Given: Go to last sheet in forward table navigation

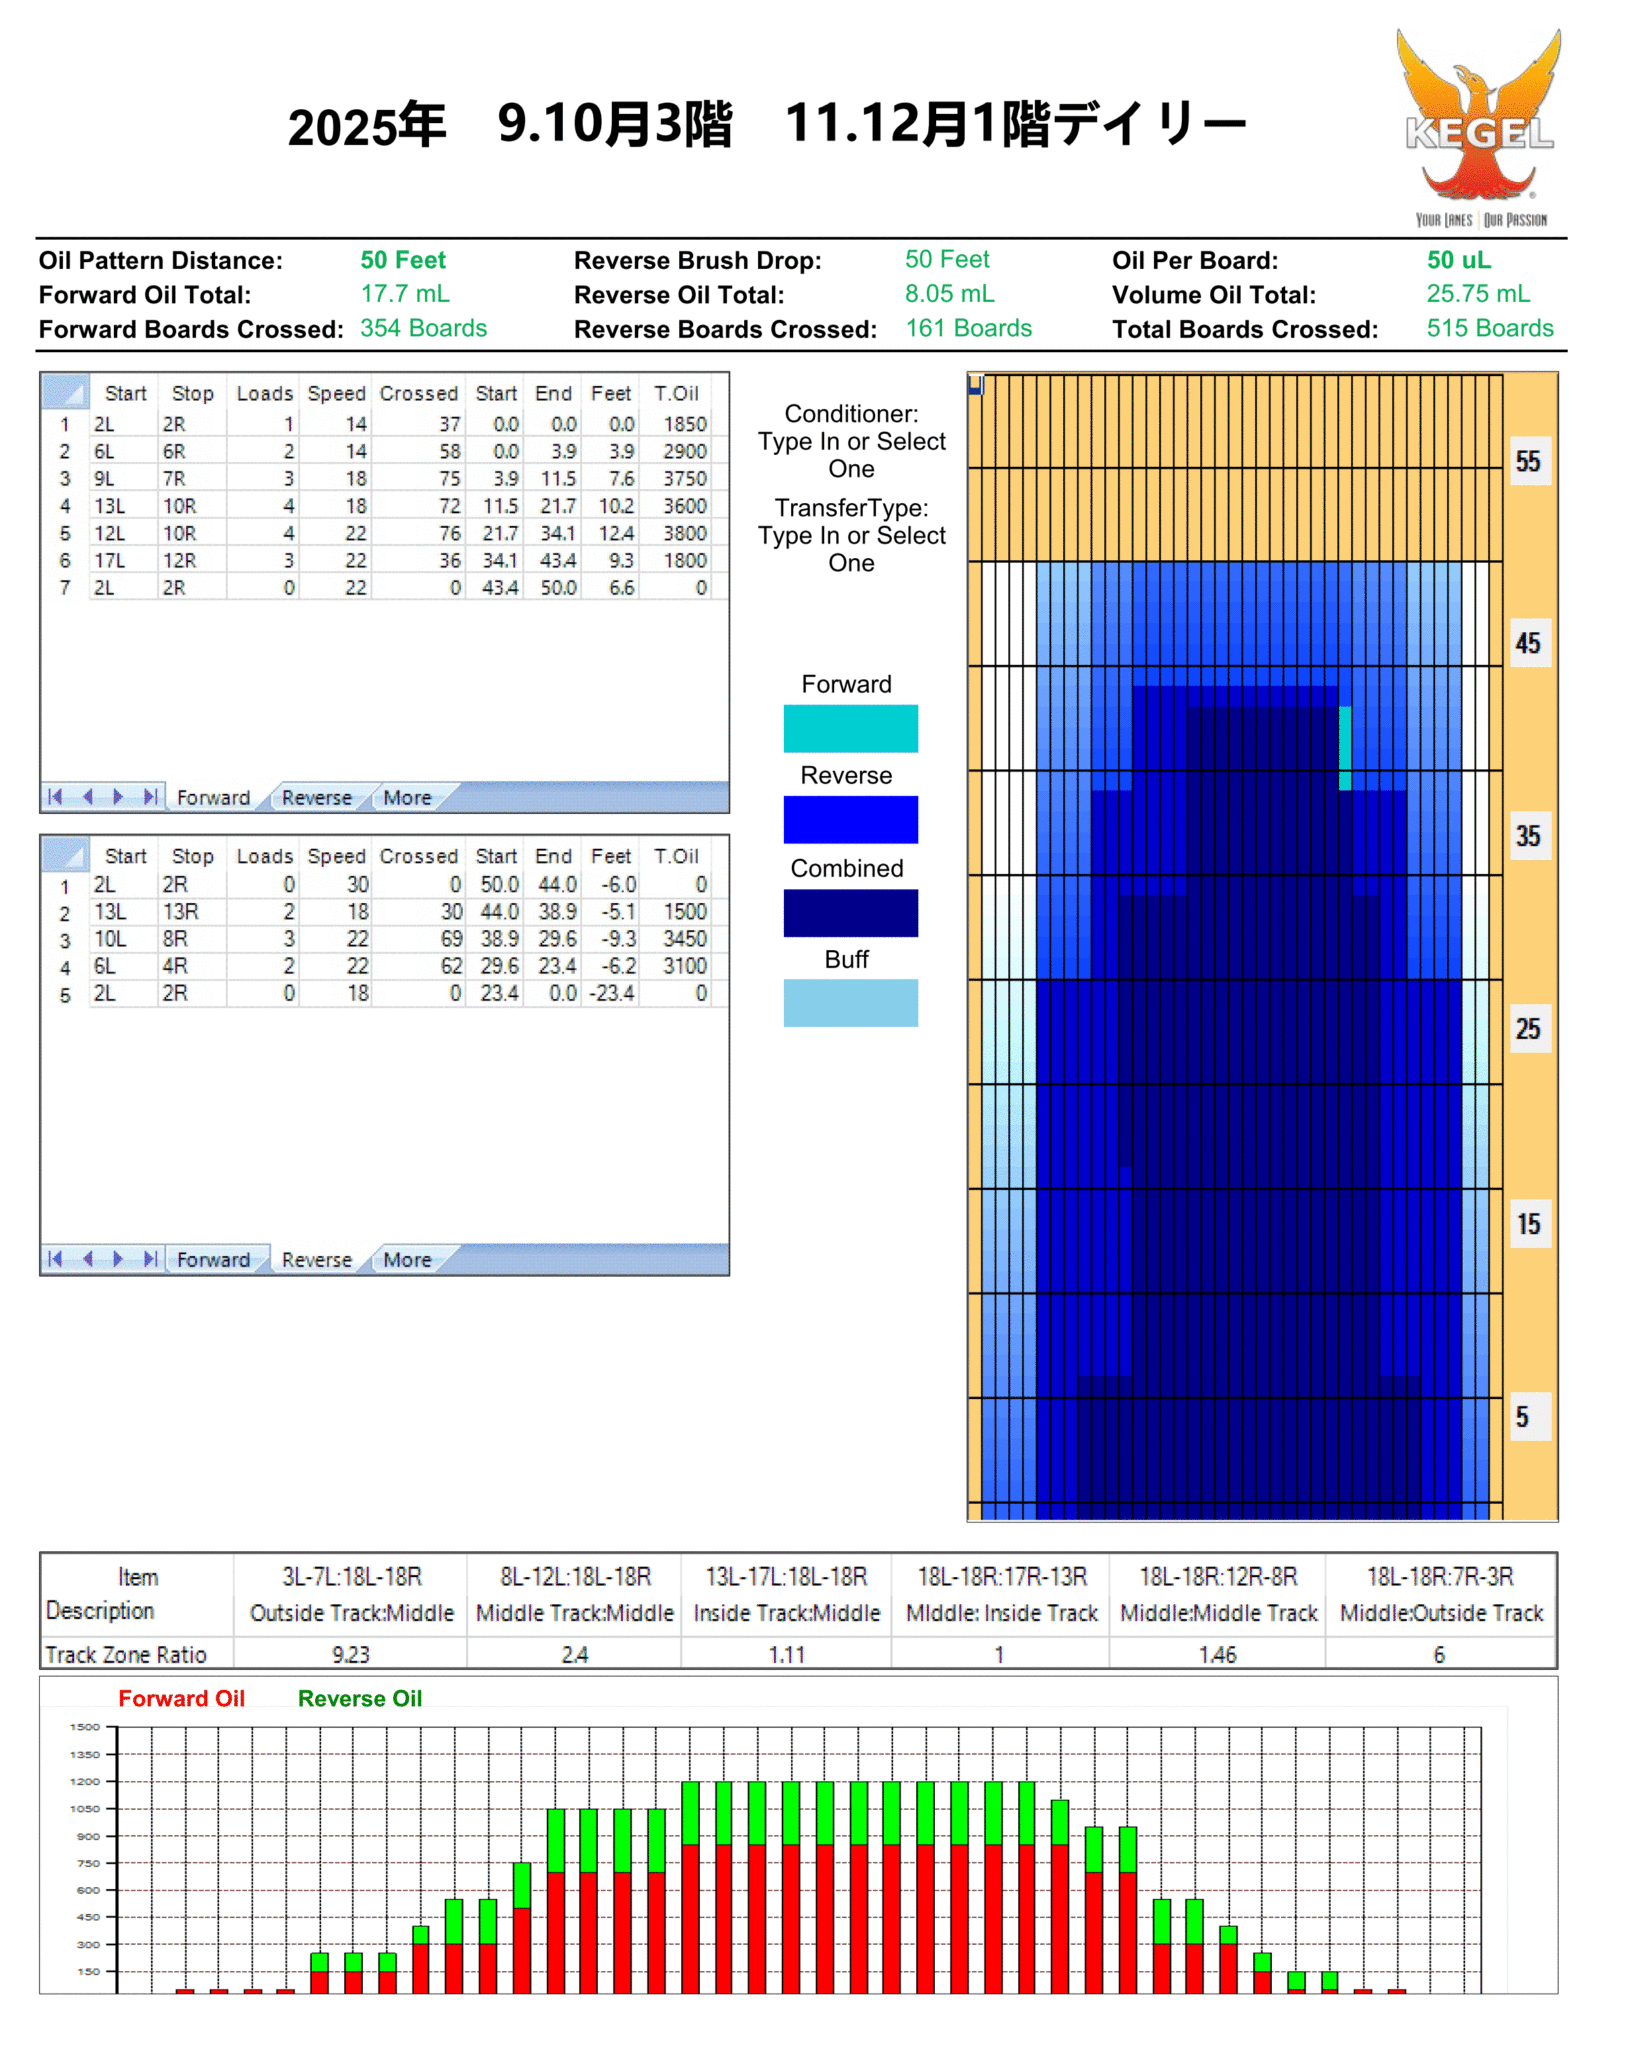Looking at the screenshot, I should coord(150,796).
